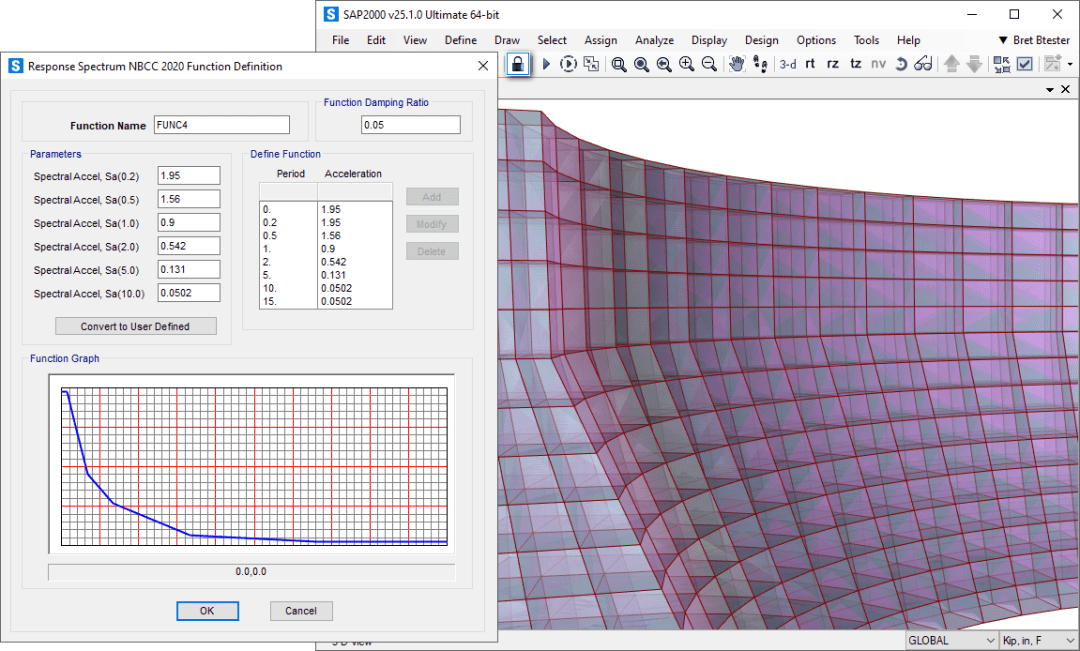1080x651 pixels.
Task: Click the Run Analysis play icon
Action: coord(546,64)
